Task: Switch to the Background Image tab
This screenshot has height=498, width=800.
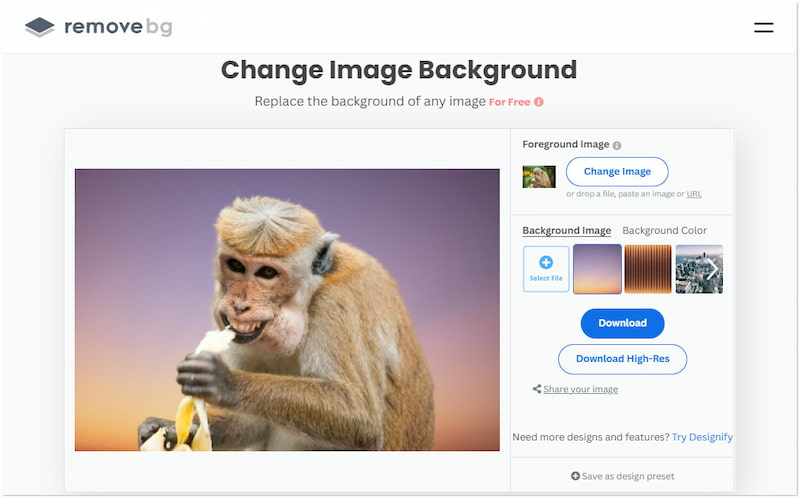Action: point(566,231)
